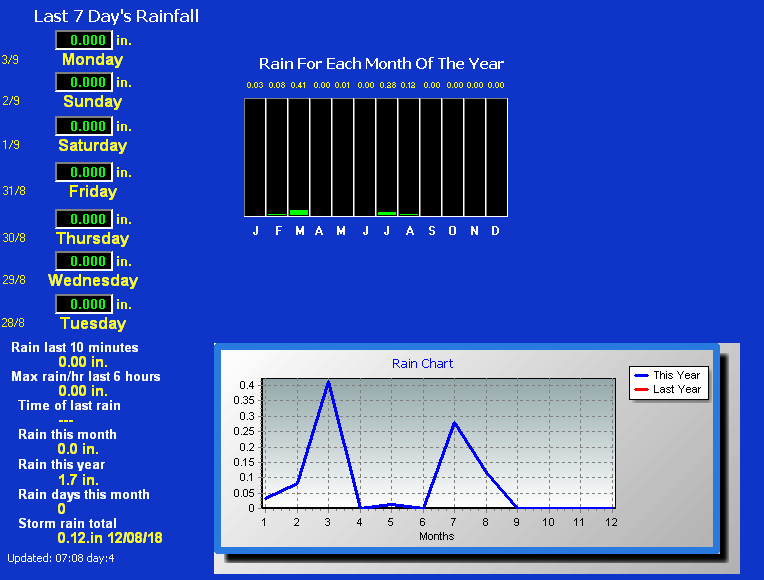
Task: Click the Wednesday rainfall value box
Action: (x=83, y=261)
